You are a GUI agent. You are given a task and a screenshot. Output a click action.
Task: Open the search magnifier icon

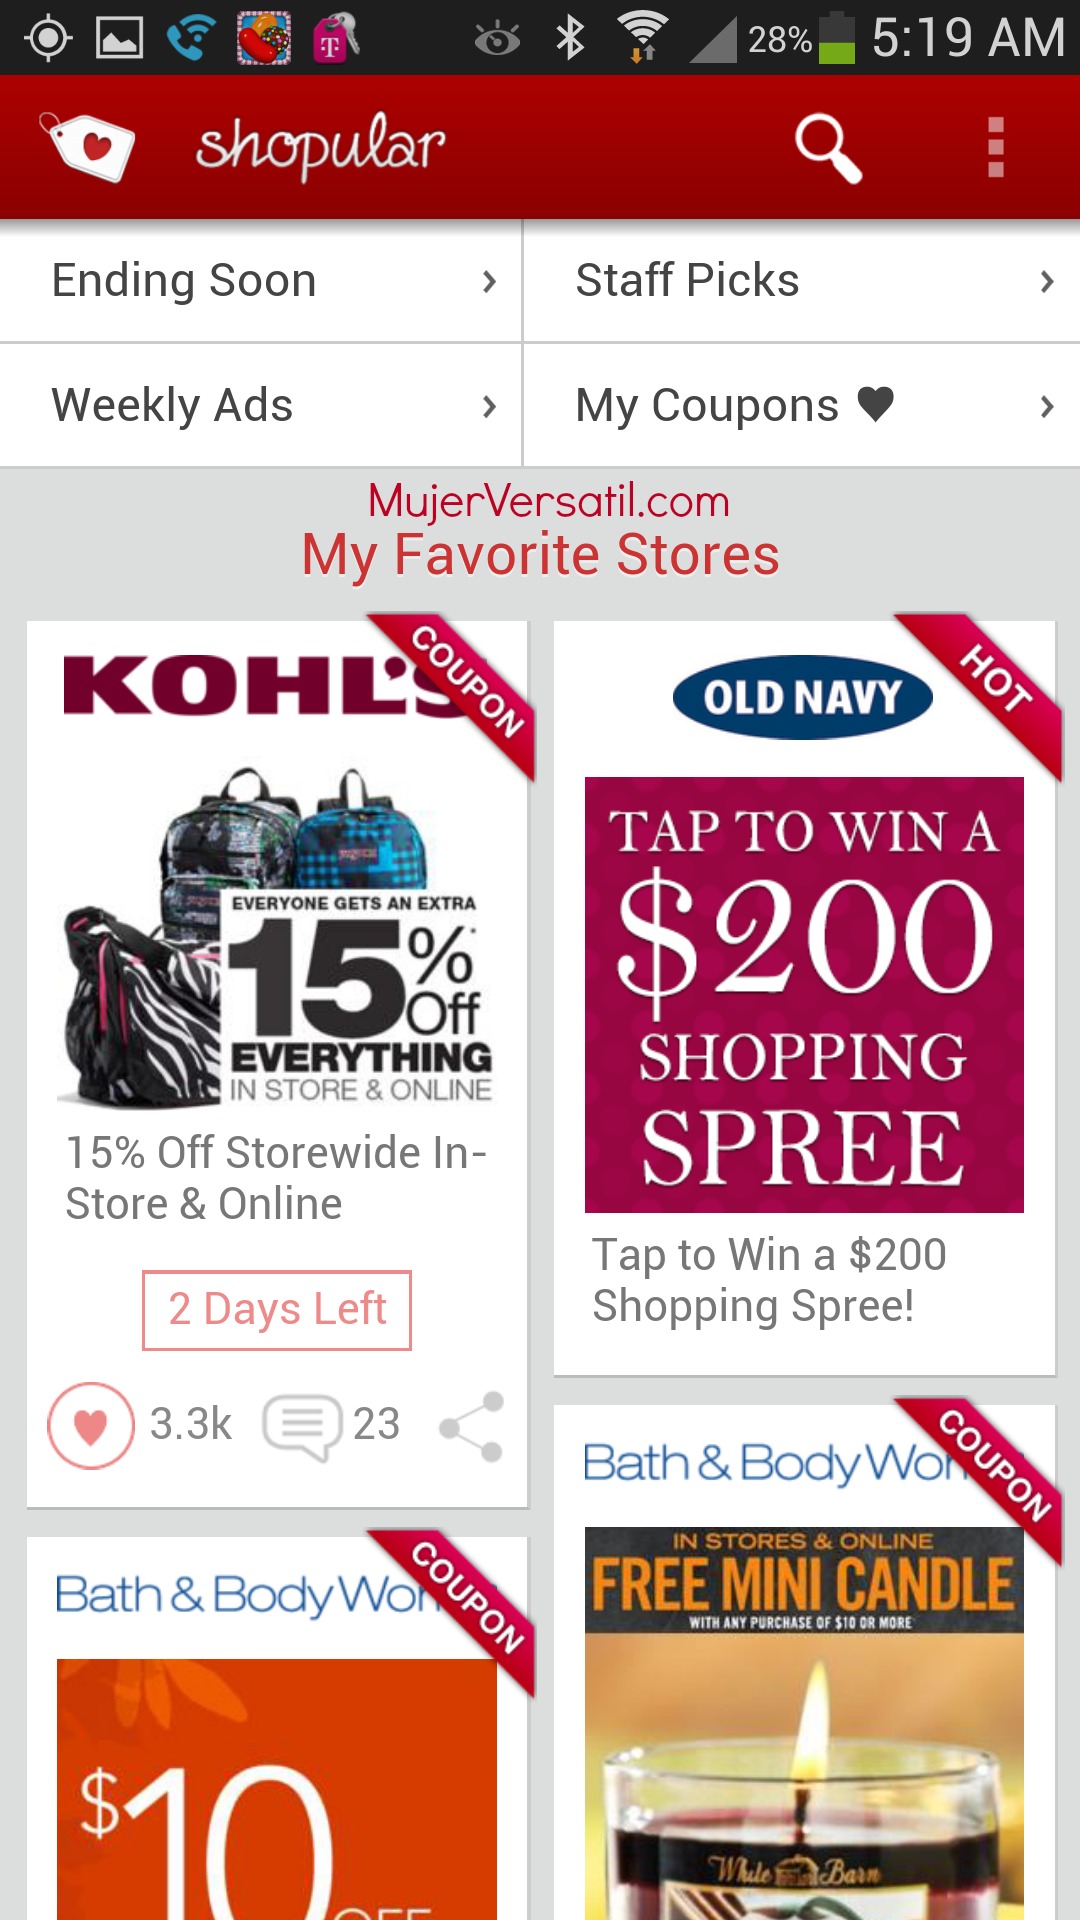(x=828, y=148)
